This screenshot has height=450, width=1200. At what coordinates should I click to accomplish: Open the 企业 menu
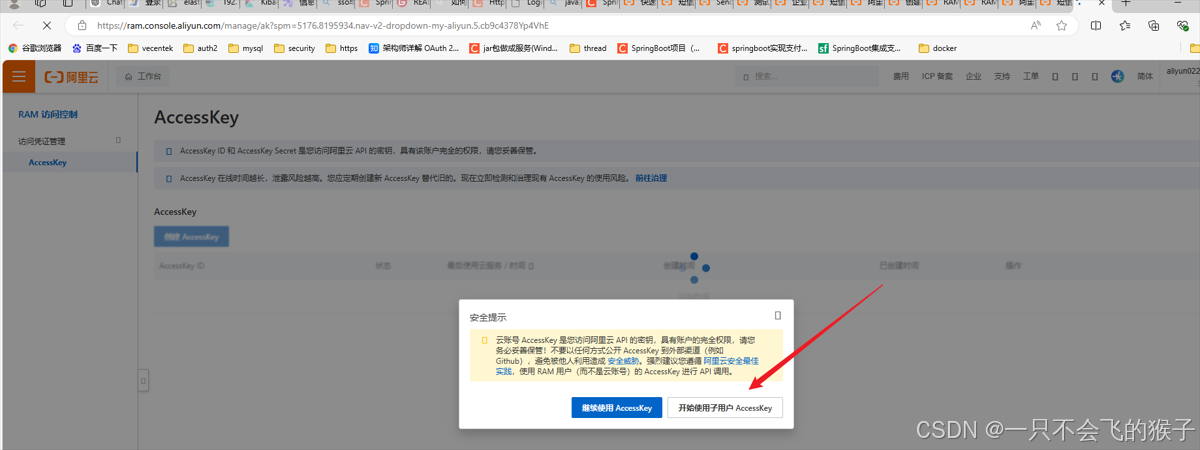point(973,76)
